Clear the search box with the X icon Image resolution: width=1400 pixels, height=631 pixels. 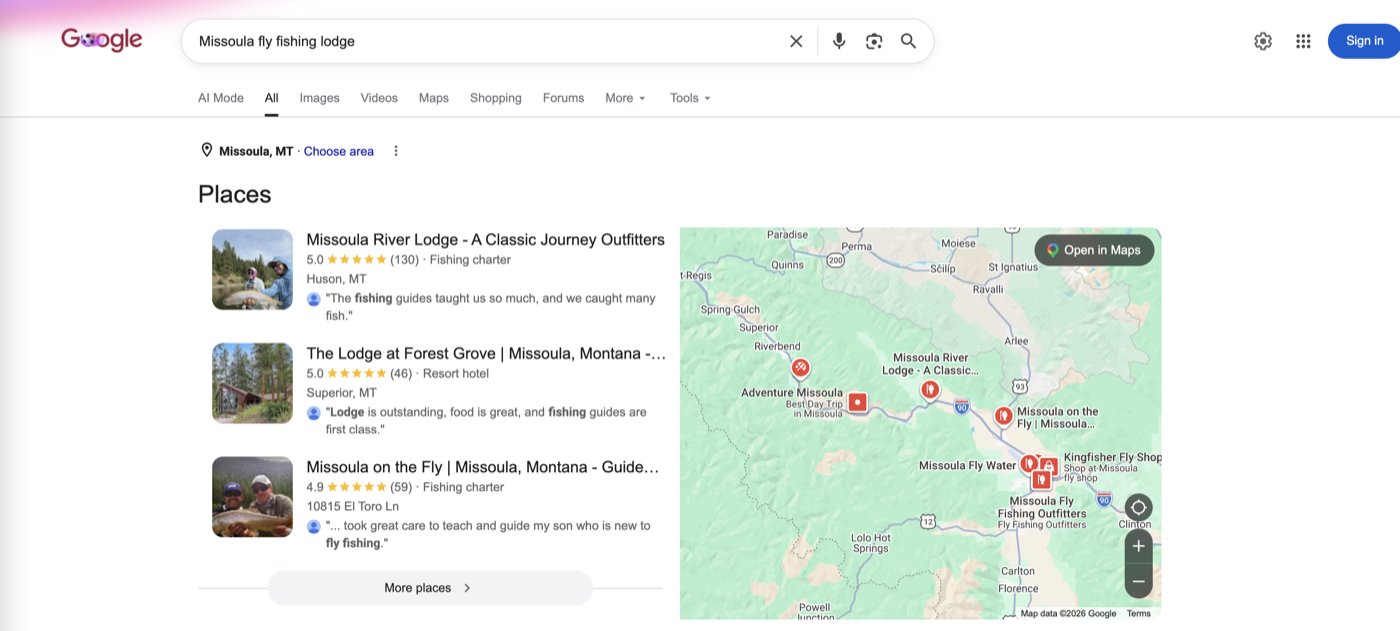[x=796, y=41]
